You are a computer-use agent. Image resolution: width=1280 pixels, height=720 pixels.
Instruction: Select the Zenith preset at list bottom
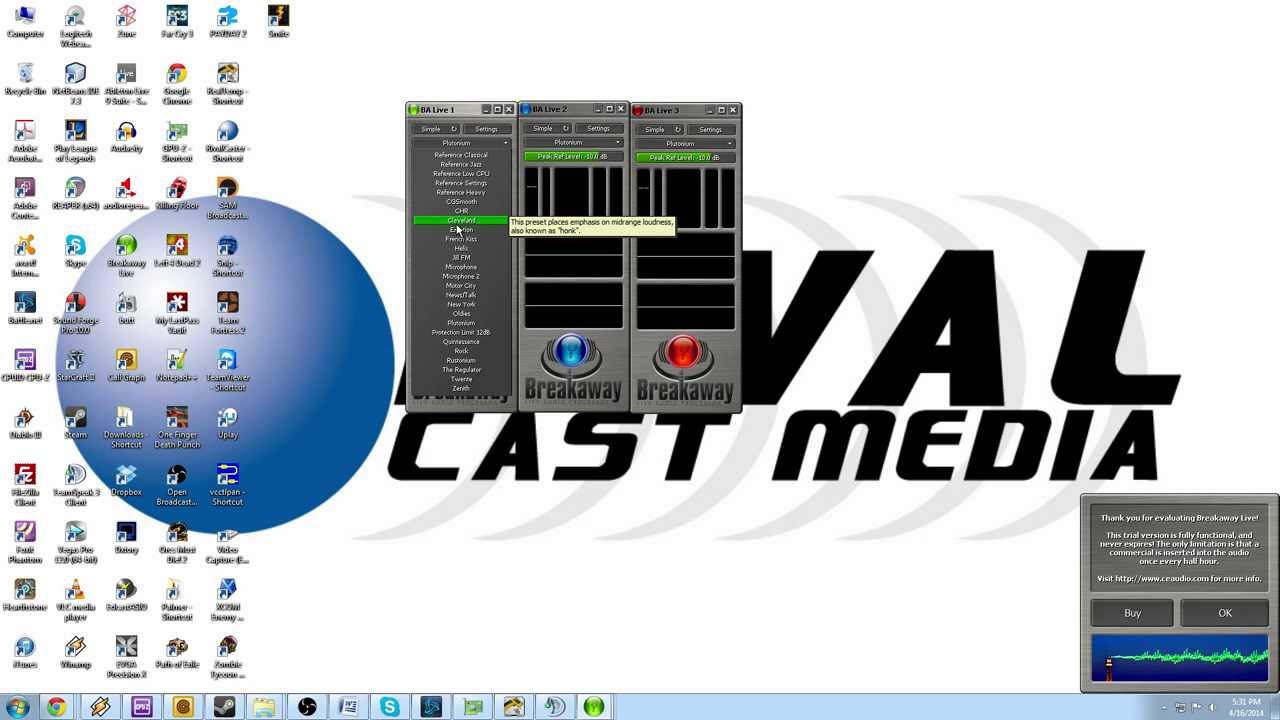tap(462, 389)
